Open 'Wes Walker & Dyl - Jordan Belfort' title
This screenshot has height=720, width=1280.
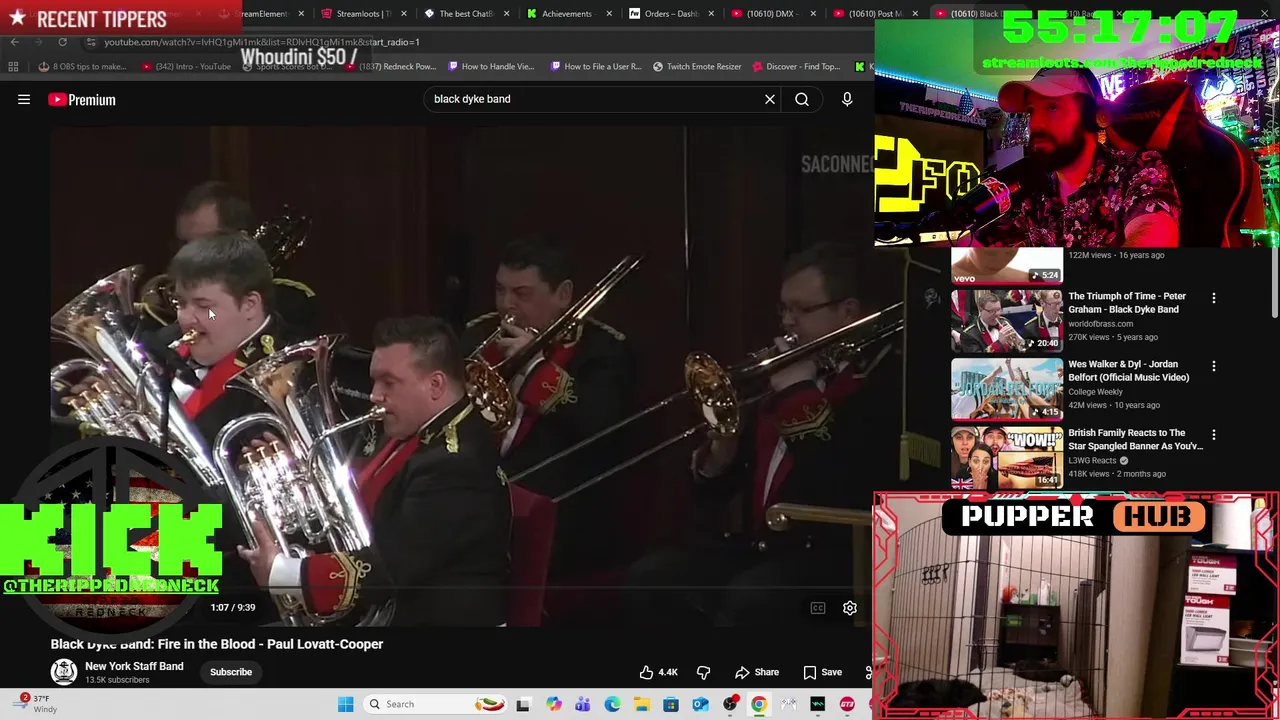(1128, 371)
